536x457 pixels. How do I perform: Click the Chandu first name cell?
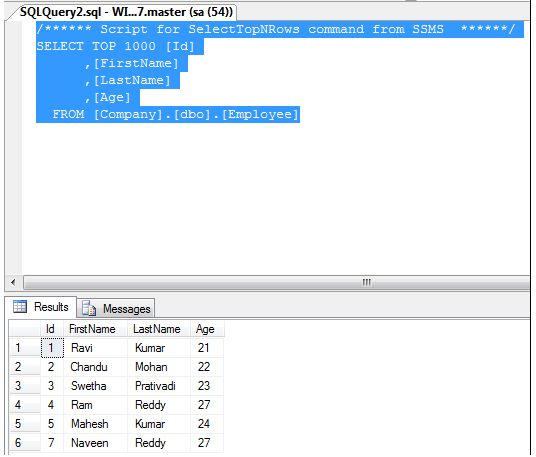tap(95, 367)
